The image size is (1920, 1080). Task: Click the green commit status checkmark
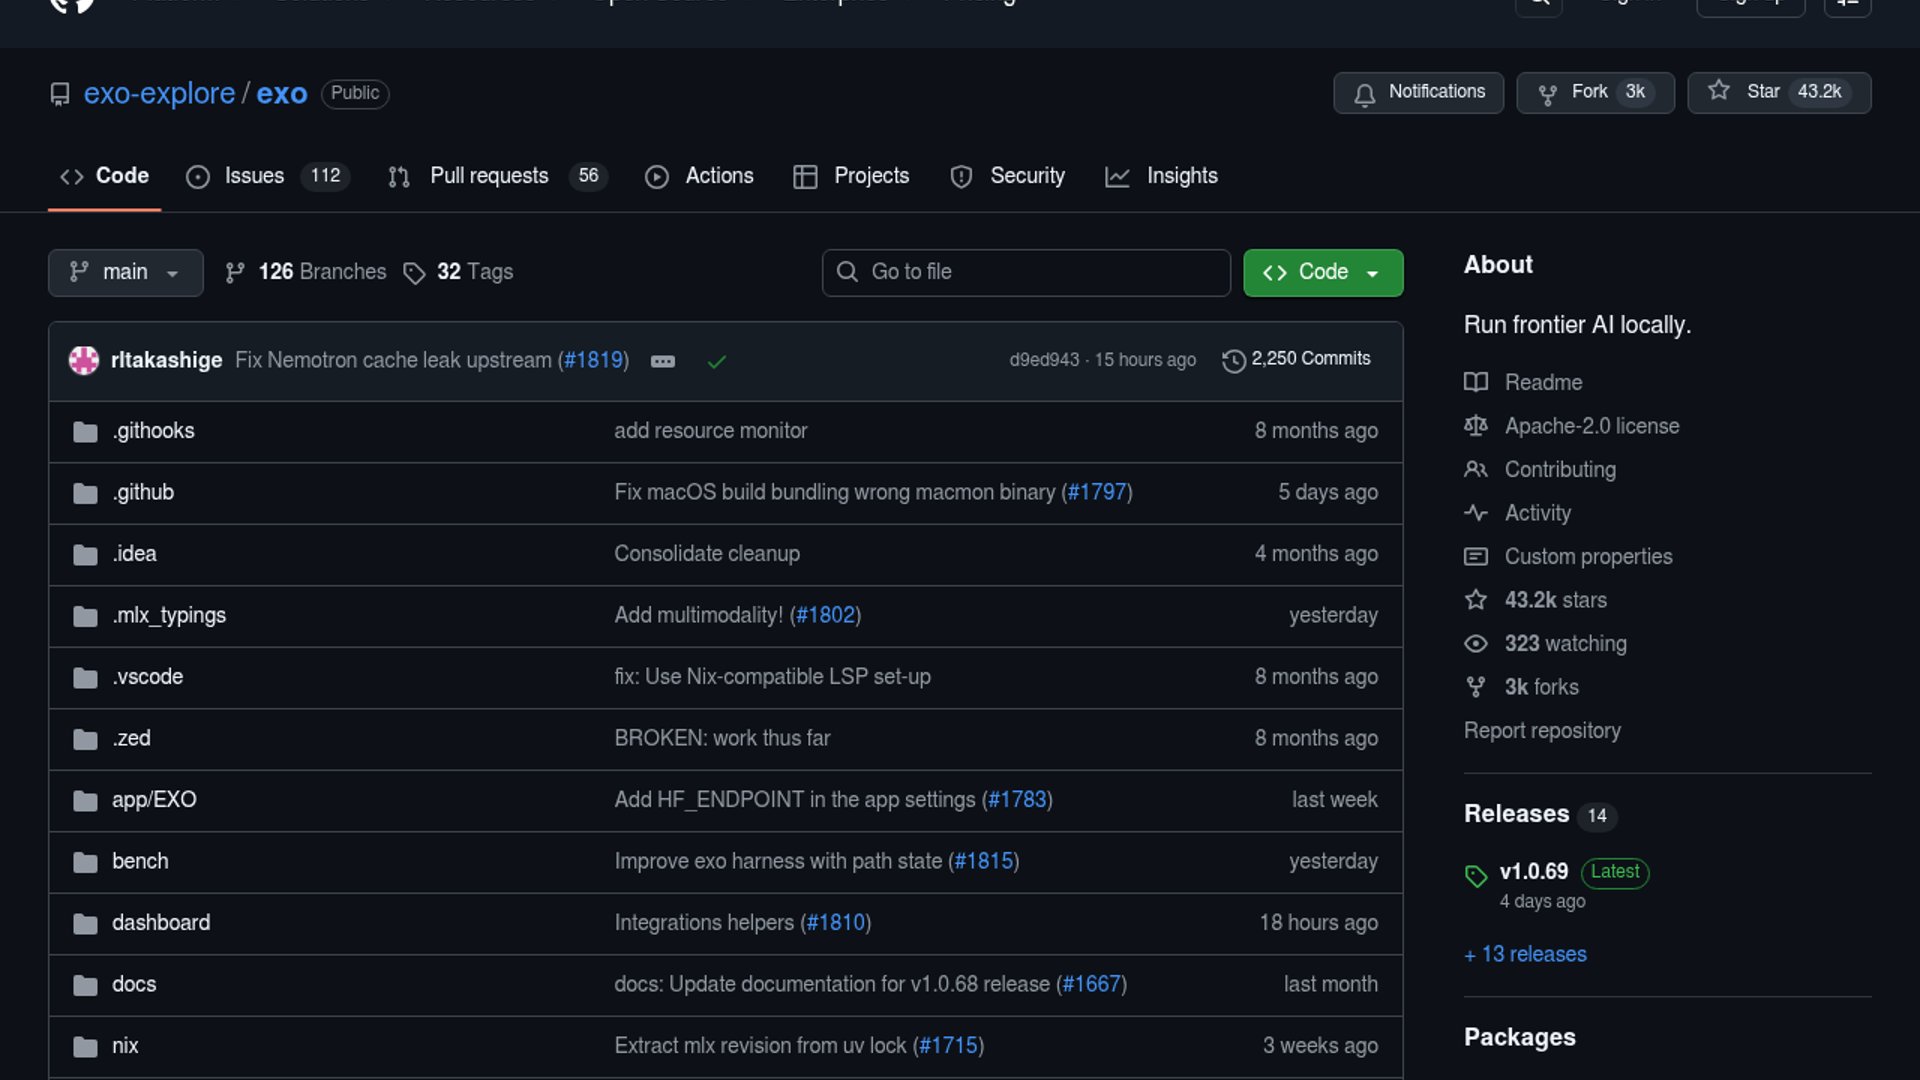click(x=716, y=361)
